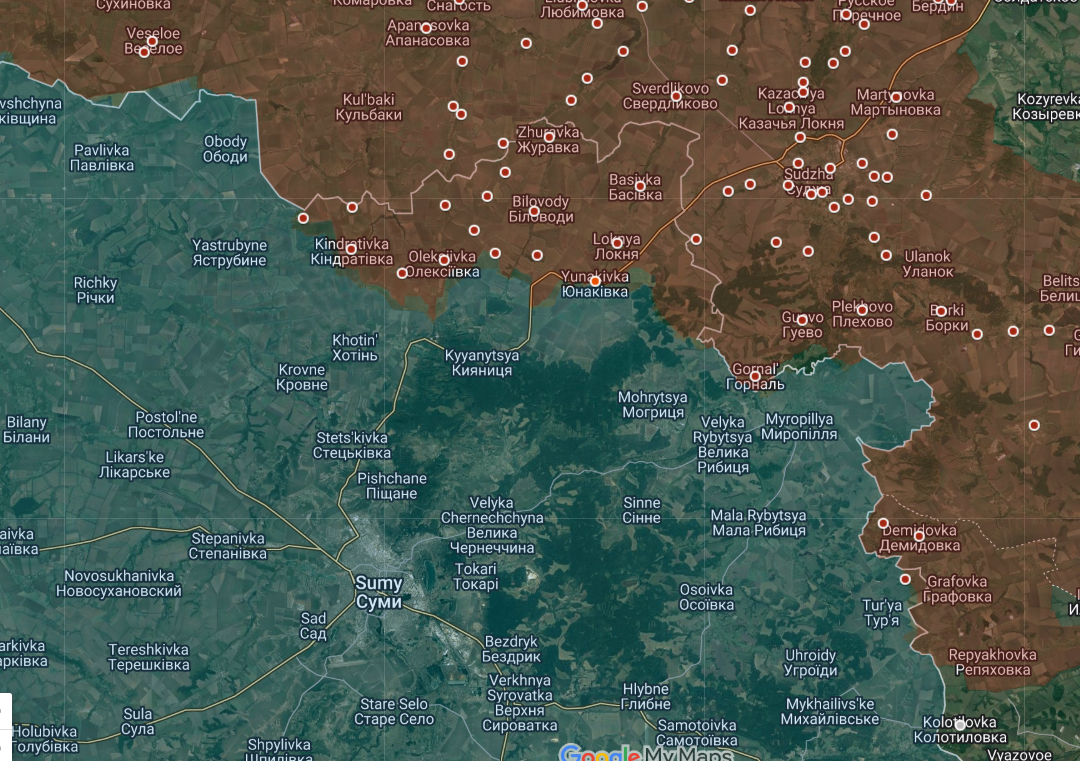Click the Mala Rybytsya label
The height and width of the screenshot is (761, 1080).
[758, 523]
